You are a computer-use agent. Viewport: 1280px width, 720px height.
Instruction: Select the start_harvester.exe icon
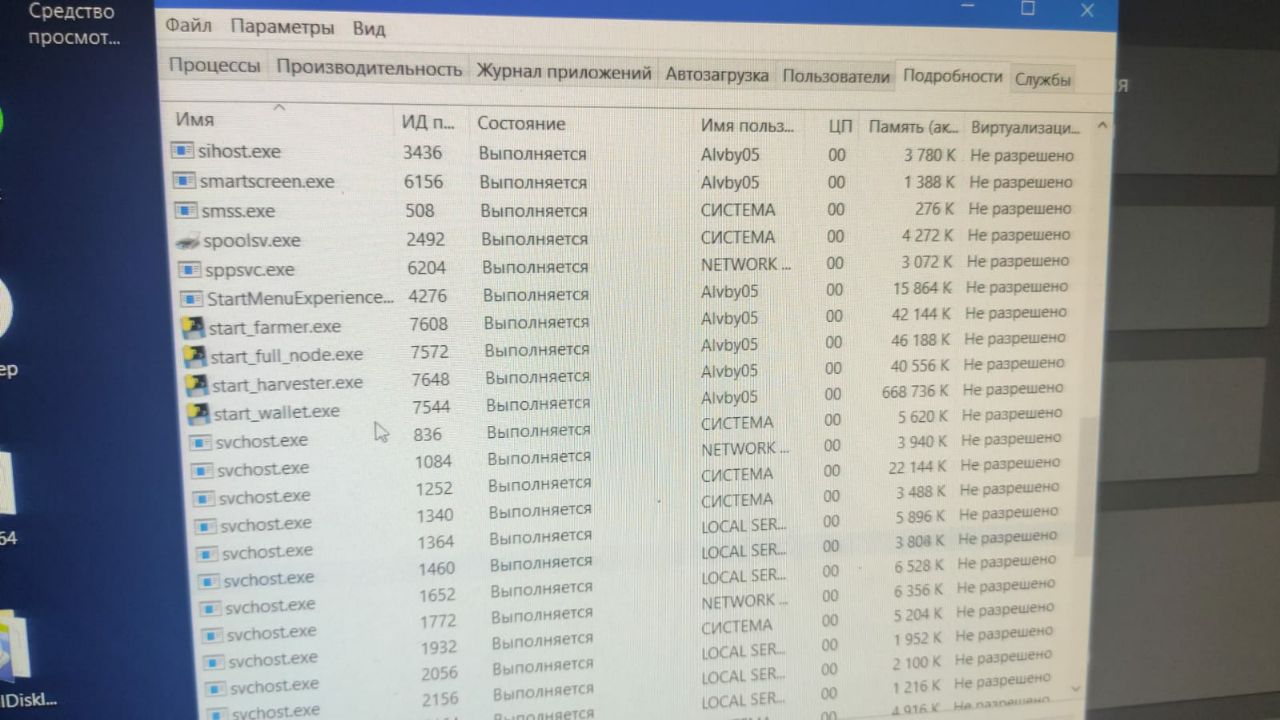click(198, 383)
